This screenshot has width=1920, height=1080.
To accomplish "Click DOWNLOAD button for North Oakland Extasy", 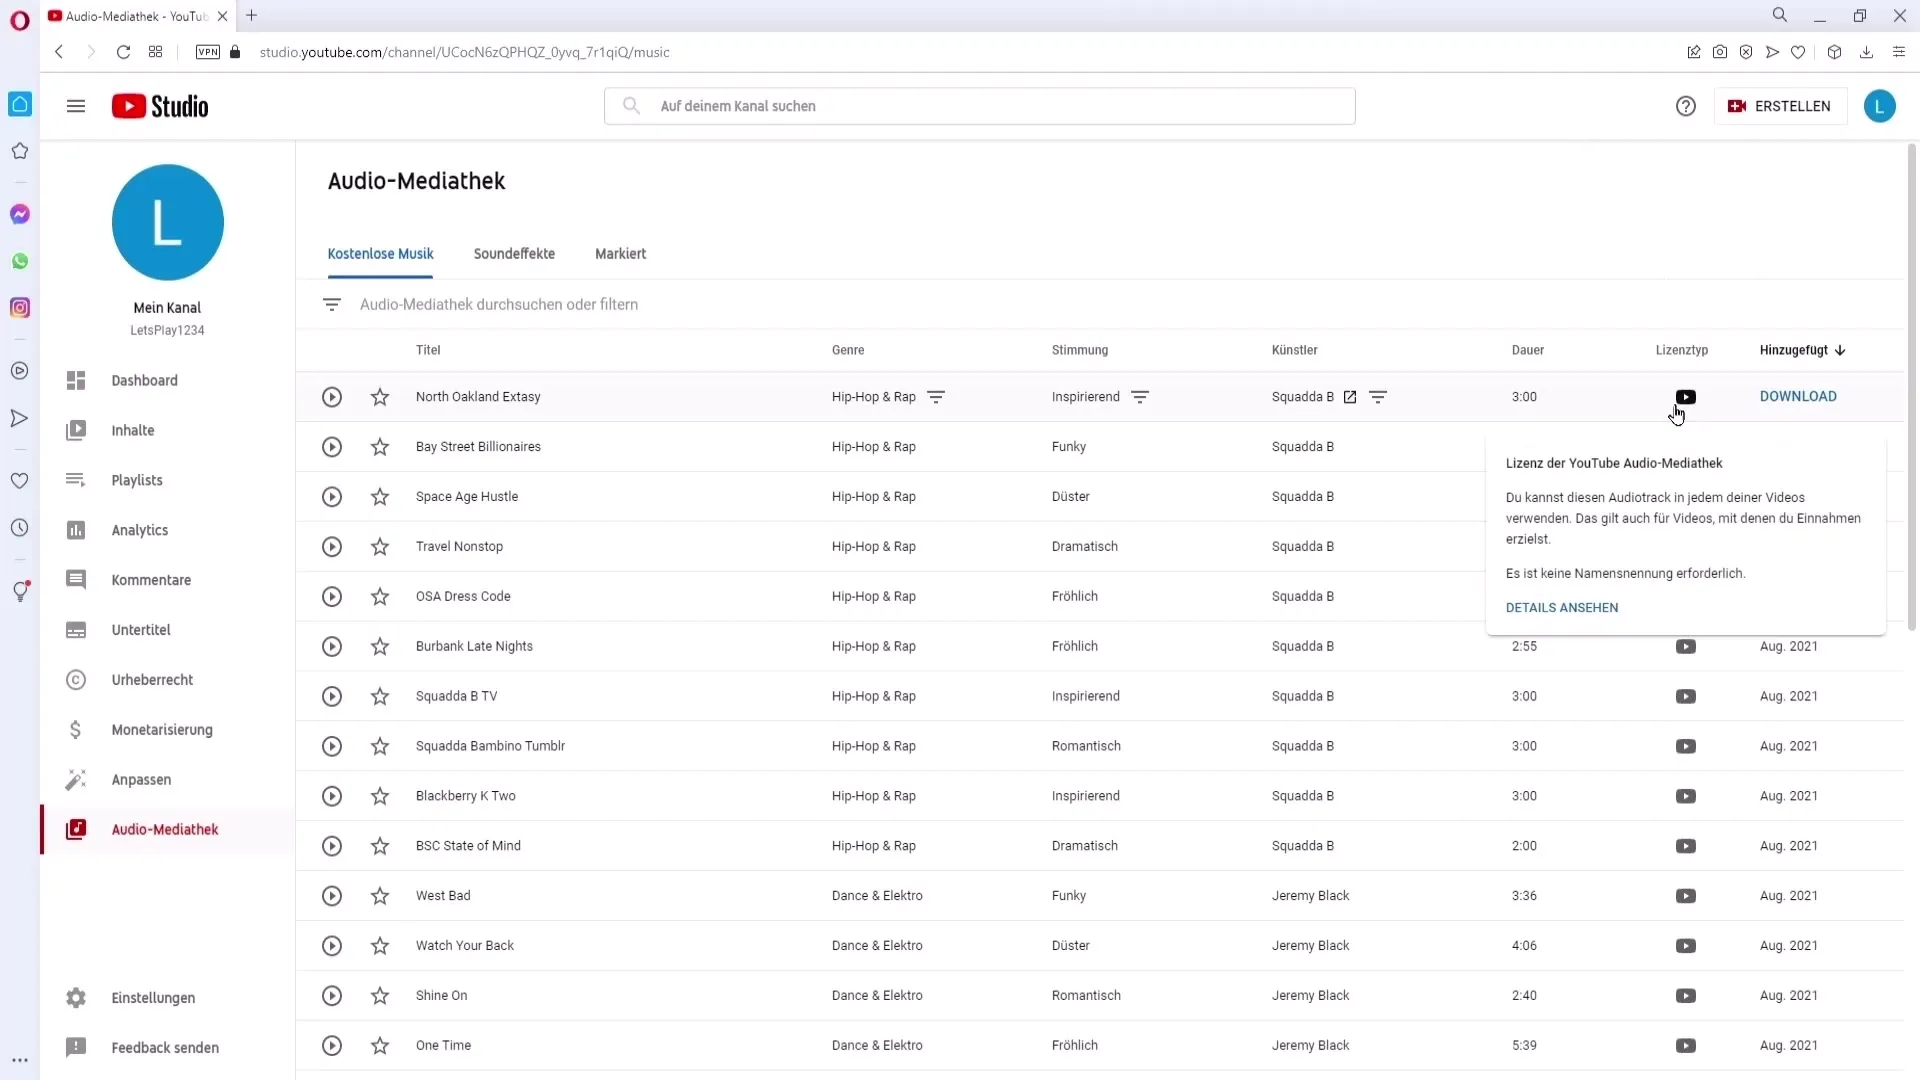I will (x=1799, y=396).
